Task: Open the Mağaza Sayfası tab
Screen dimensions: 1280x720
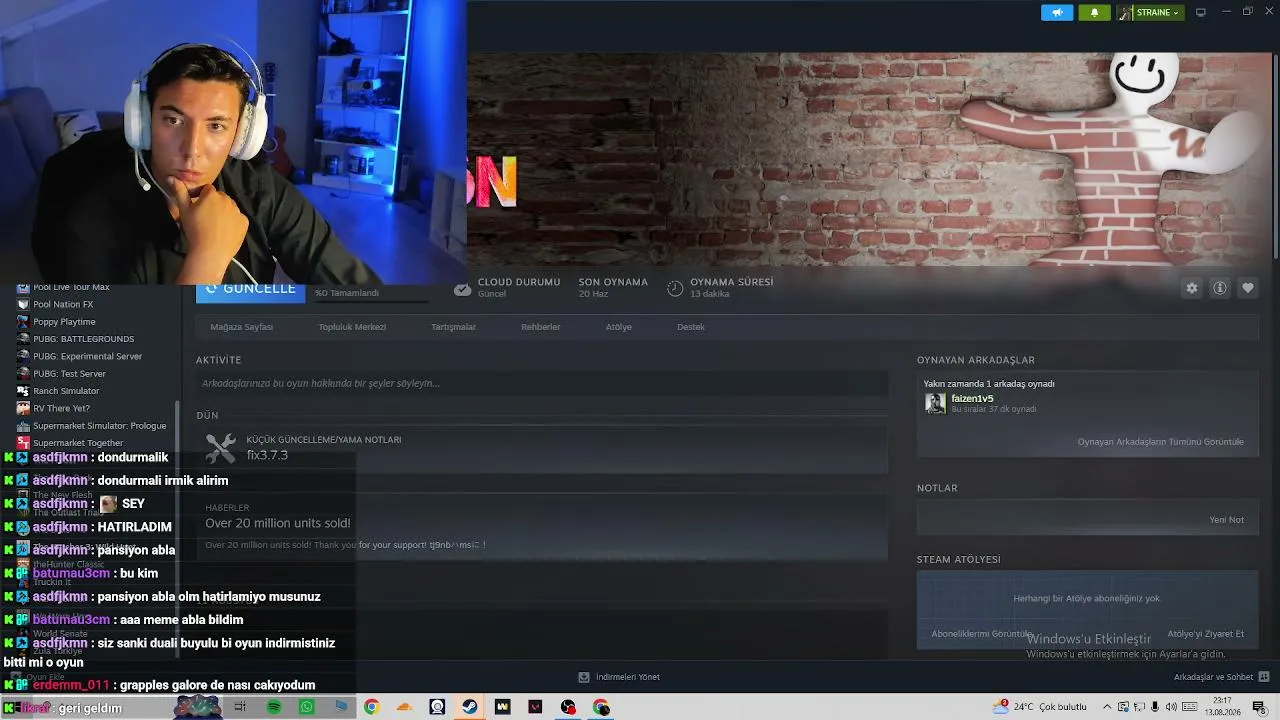Action: (242, 327)
